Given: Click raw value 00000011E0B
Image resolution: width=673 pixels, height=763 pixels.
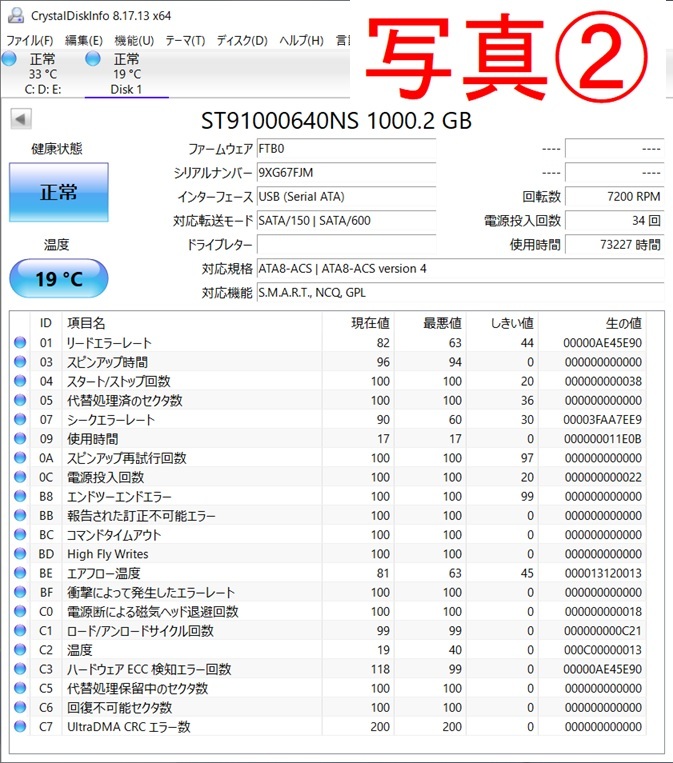Looking at the screenshot, I should pos(603,439).
